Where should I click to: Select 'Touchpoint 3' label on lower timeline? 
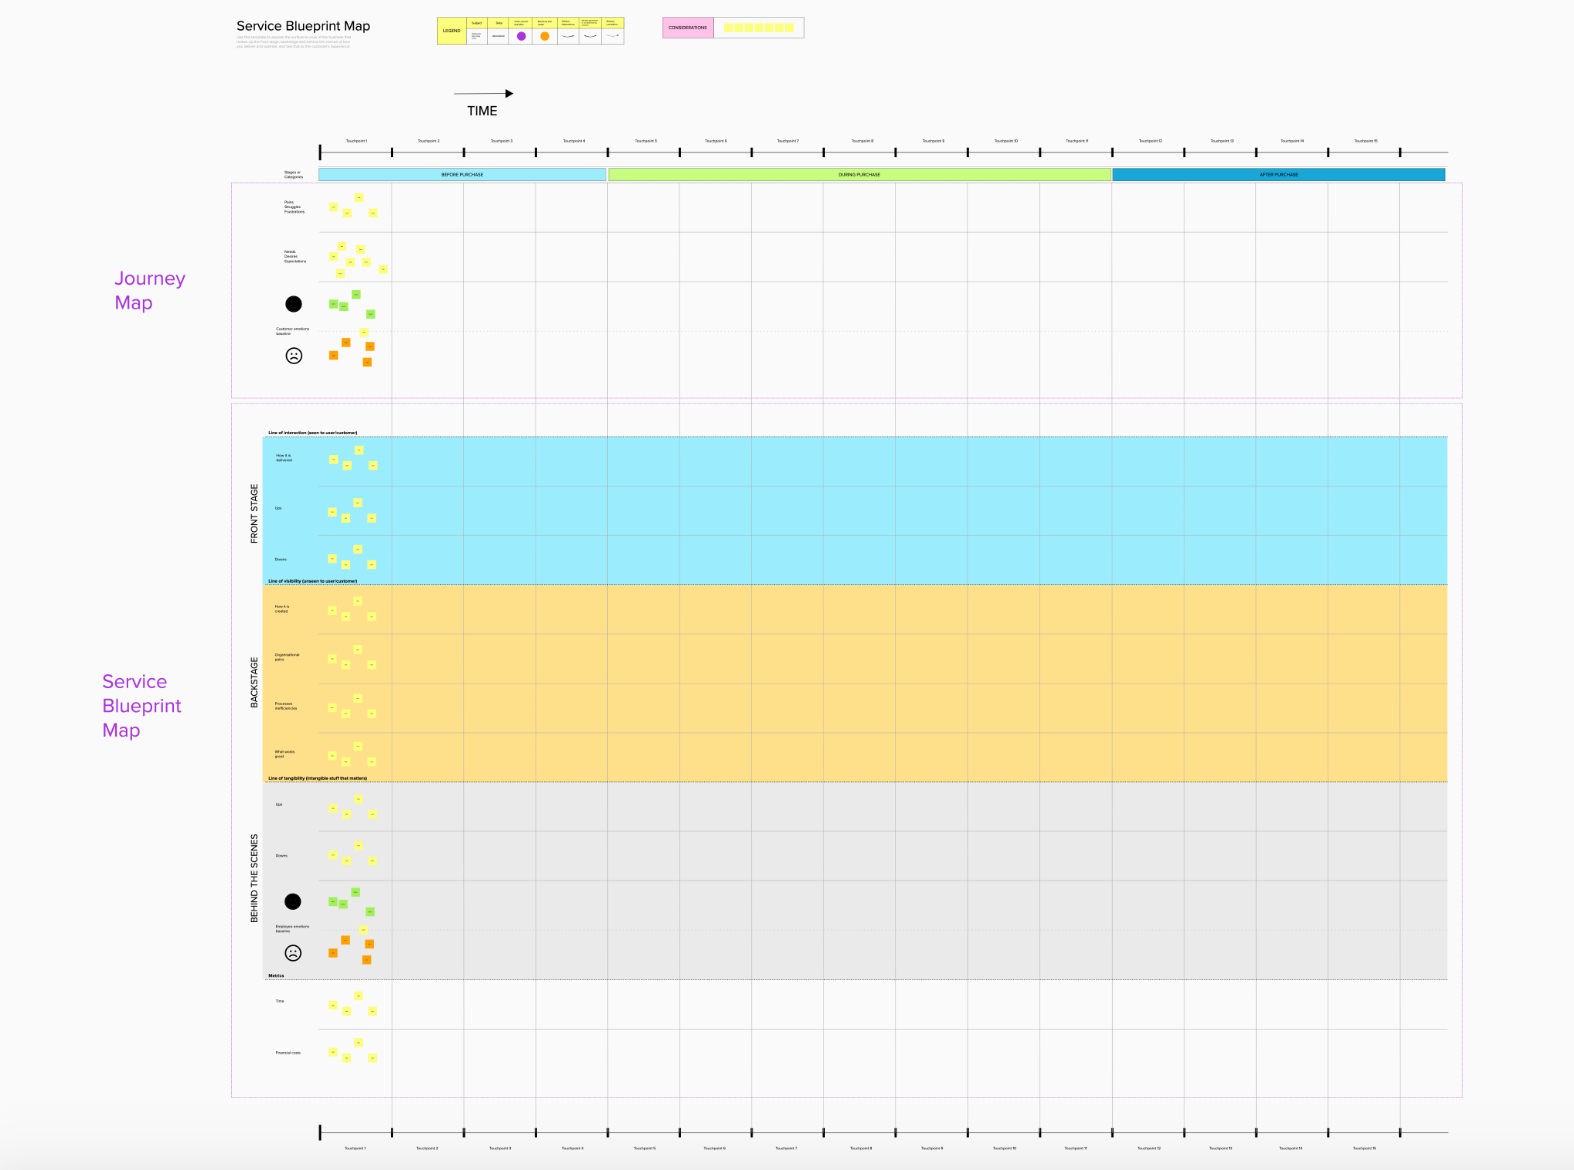pyautogui.click(x=499, y=1148)
